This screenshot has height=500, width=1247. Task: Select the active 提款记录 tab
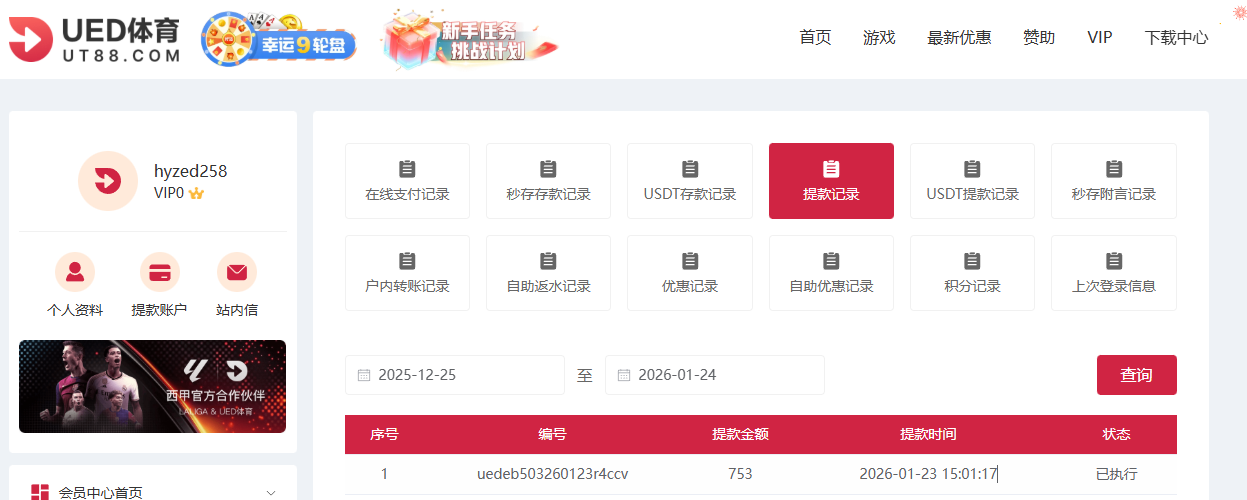831,181
